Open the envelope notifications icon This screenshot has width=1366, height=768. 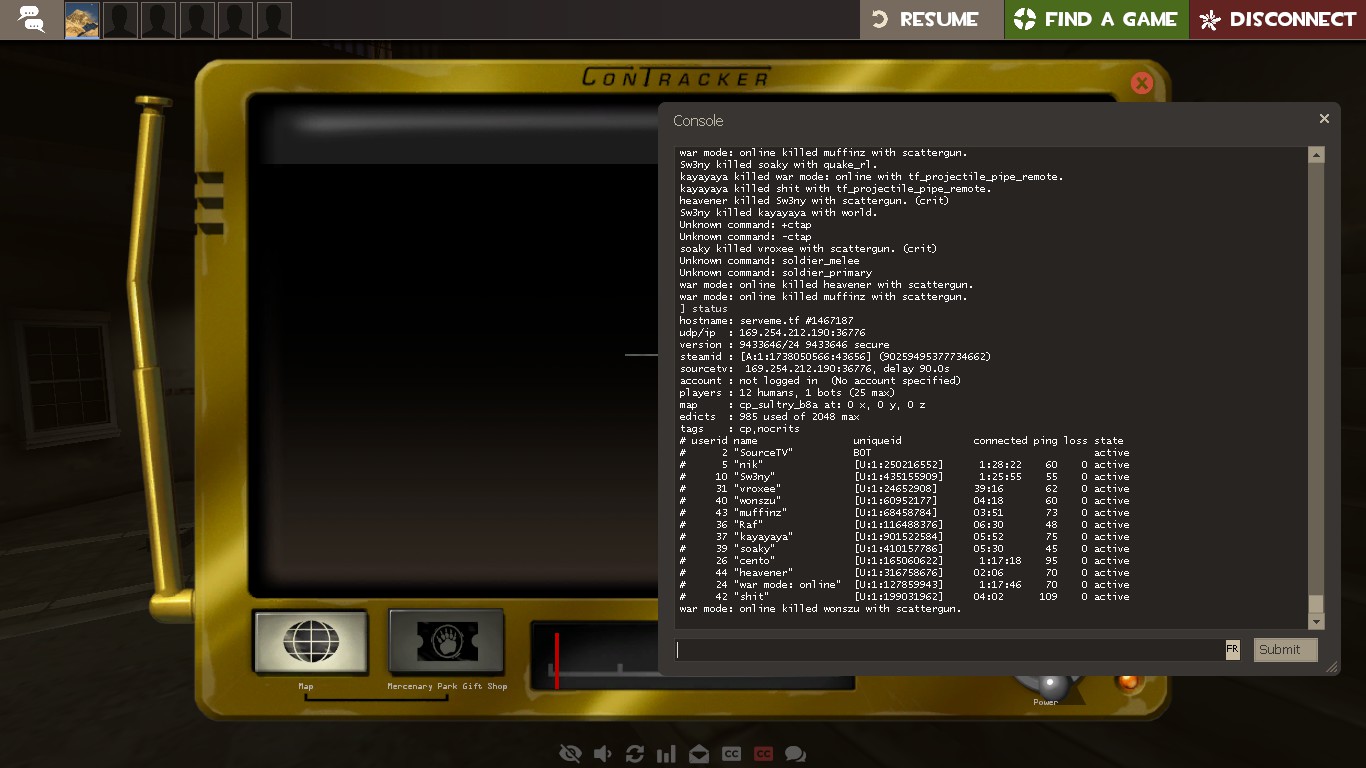(x=699, y=754)
